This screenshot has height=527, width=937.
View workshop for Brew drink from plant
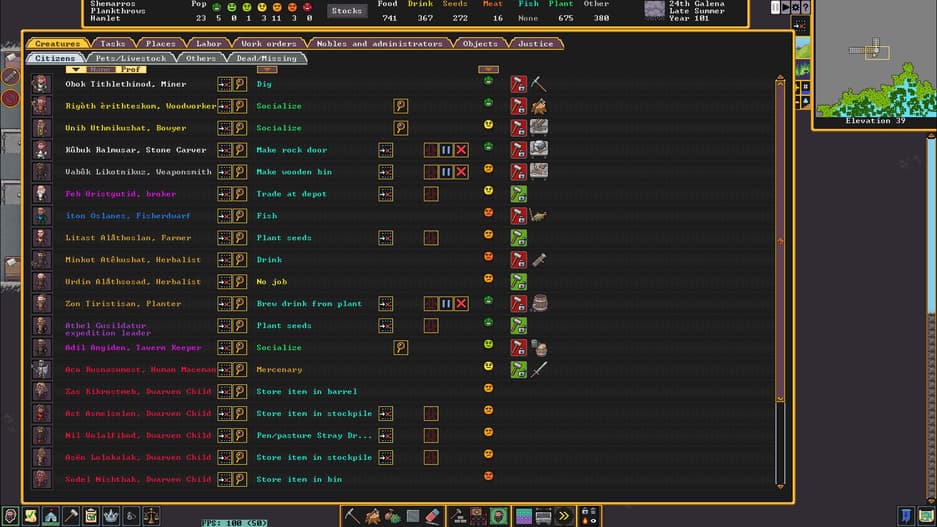pos(431,304)
